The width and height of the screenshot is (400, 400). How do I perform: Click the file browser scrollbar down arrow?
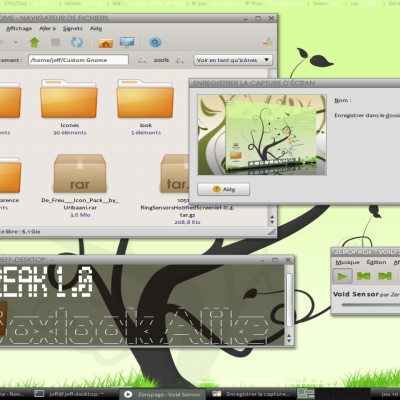click(x=272, y=222)
